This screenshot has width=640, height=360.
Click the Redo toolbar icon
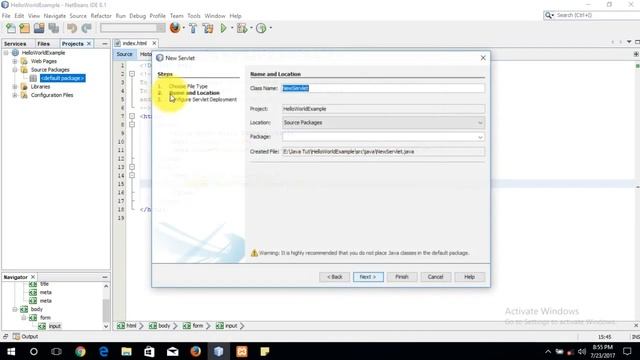point(86,28)
